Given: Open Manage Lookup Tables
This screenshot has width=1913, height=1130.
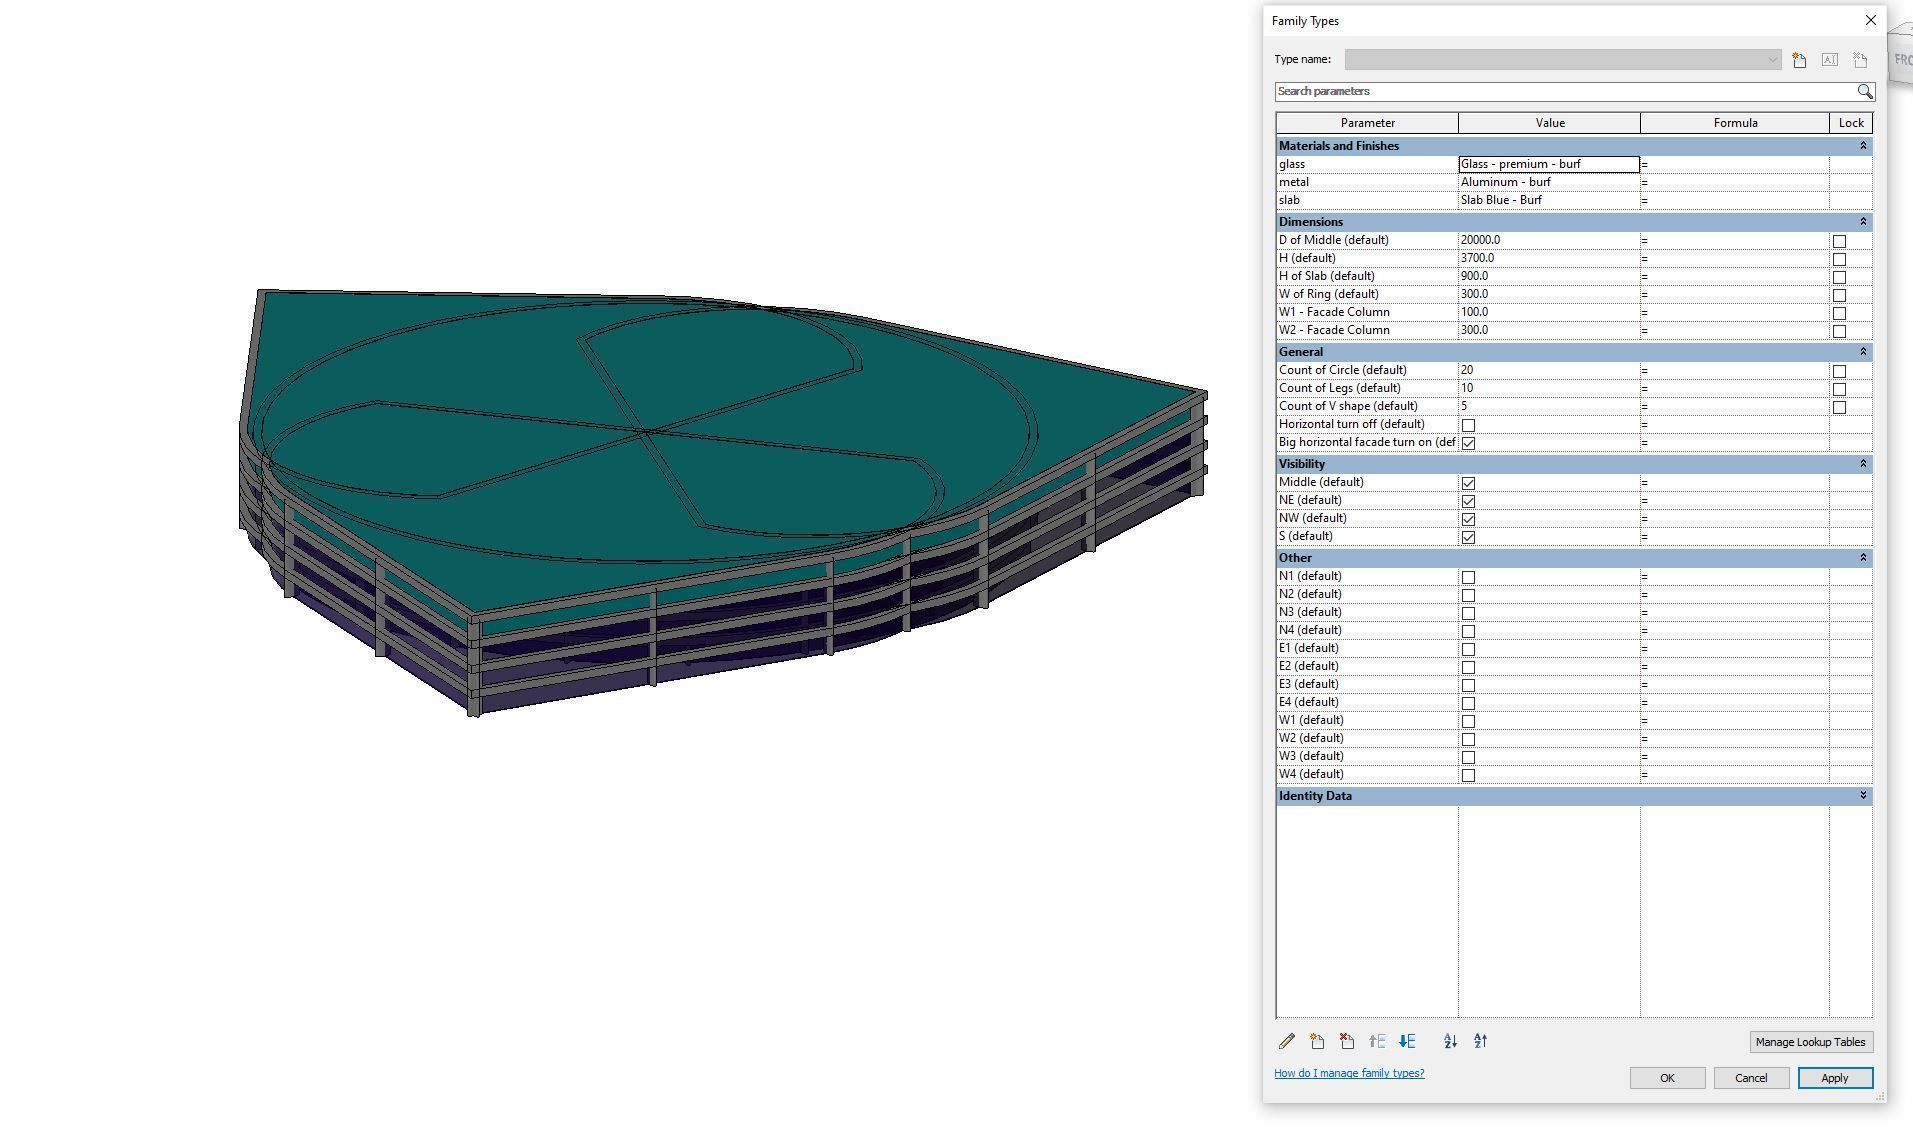Looking at the screenshot, I should 1810,1042.
